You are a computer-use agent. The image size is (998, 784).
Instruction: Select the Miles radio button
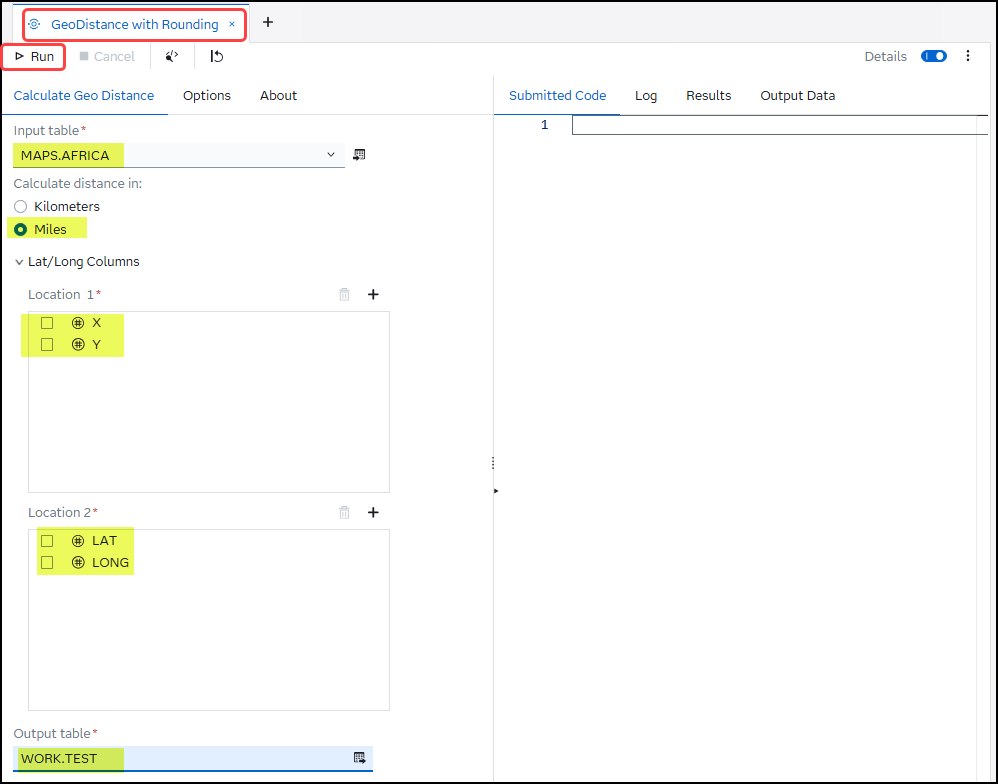click(x=20, y=230)
